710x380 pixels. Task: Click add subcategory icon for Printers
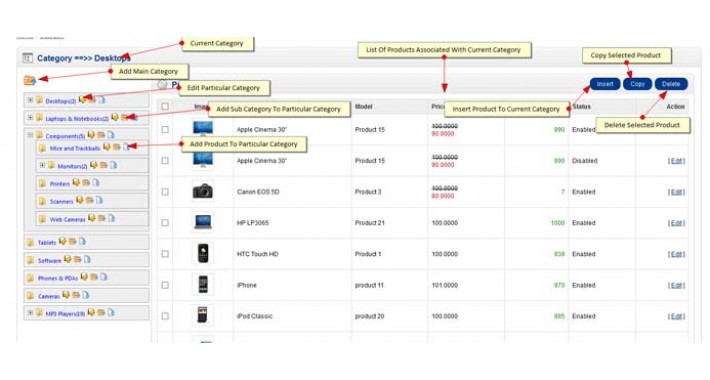tap(86, 183)
